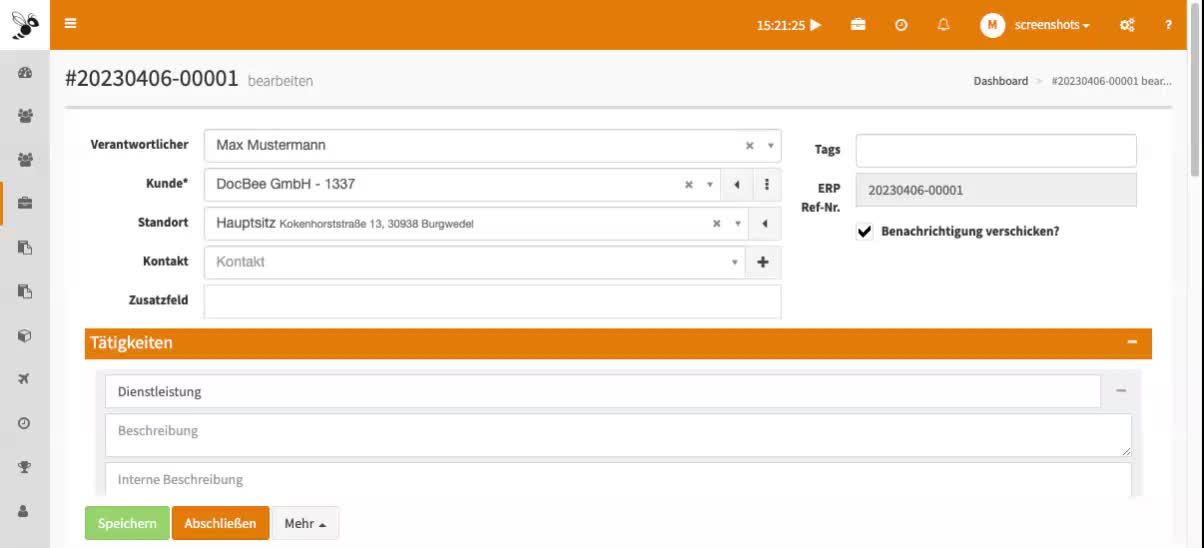Click the Speichern button
The image size is (1204, 548).
[127, 523]
